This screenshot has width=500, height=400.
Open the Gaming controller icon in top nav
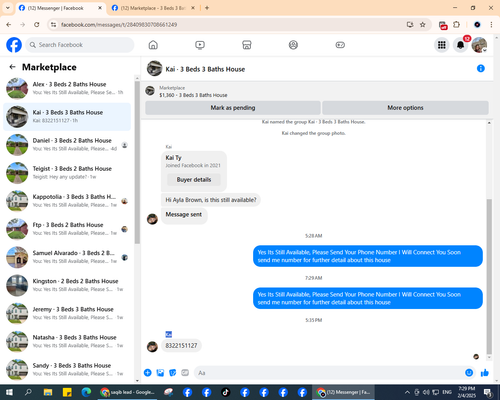pyautogui.click(x=340, y=45)
